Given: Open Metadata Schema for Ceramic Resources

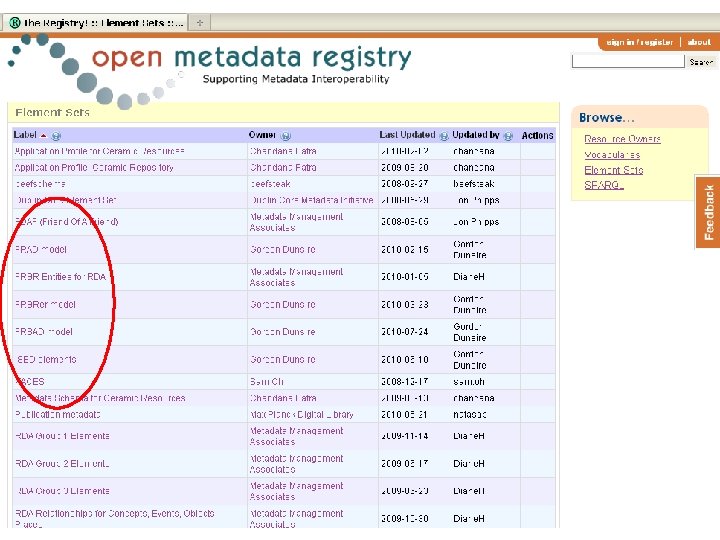Looking at the screenshot, I should pyautogui.click(x=100, y=398).
